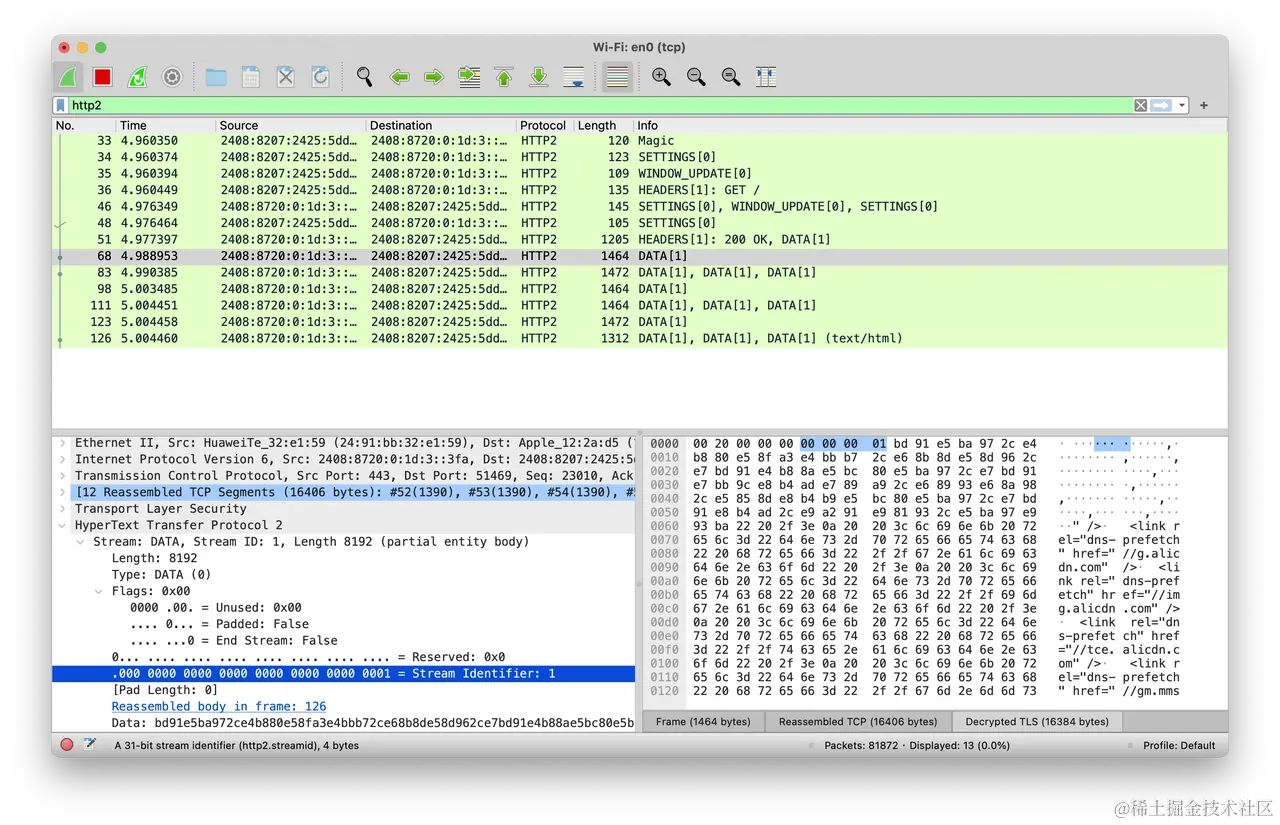Open the display filter bookmark menu

point(61,105)
